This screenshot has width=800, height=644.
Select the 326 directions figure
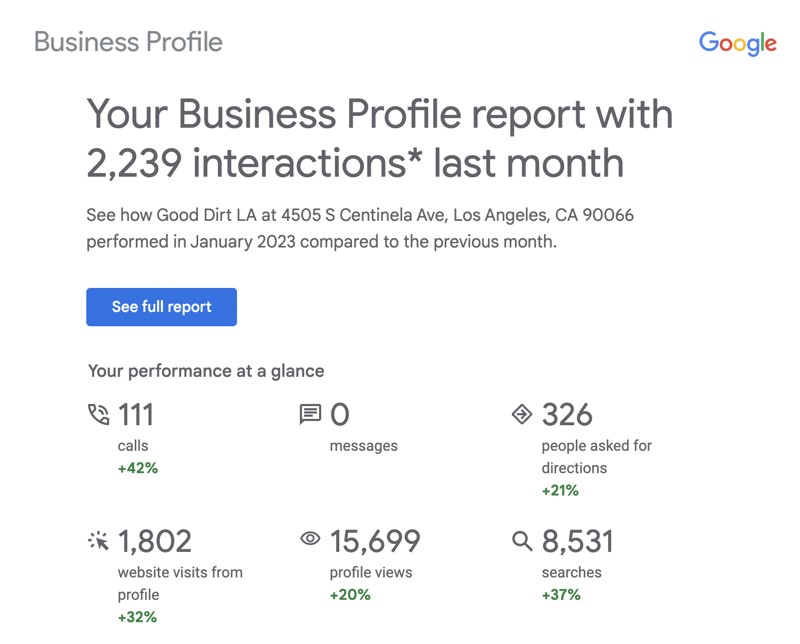point(567,414)
